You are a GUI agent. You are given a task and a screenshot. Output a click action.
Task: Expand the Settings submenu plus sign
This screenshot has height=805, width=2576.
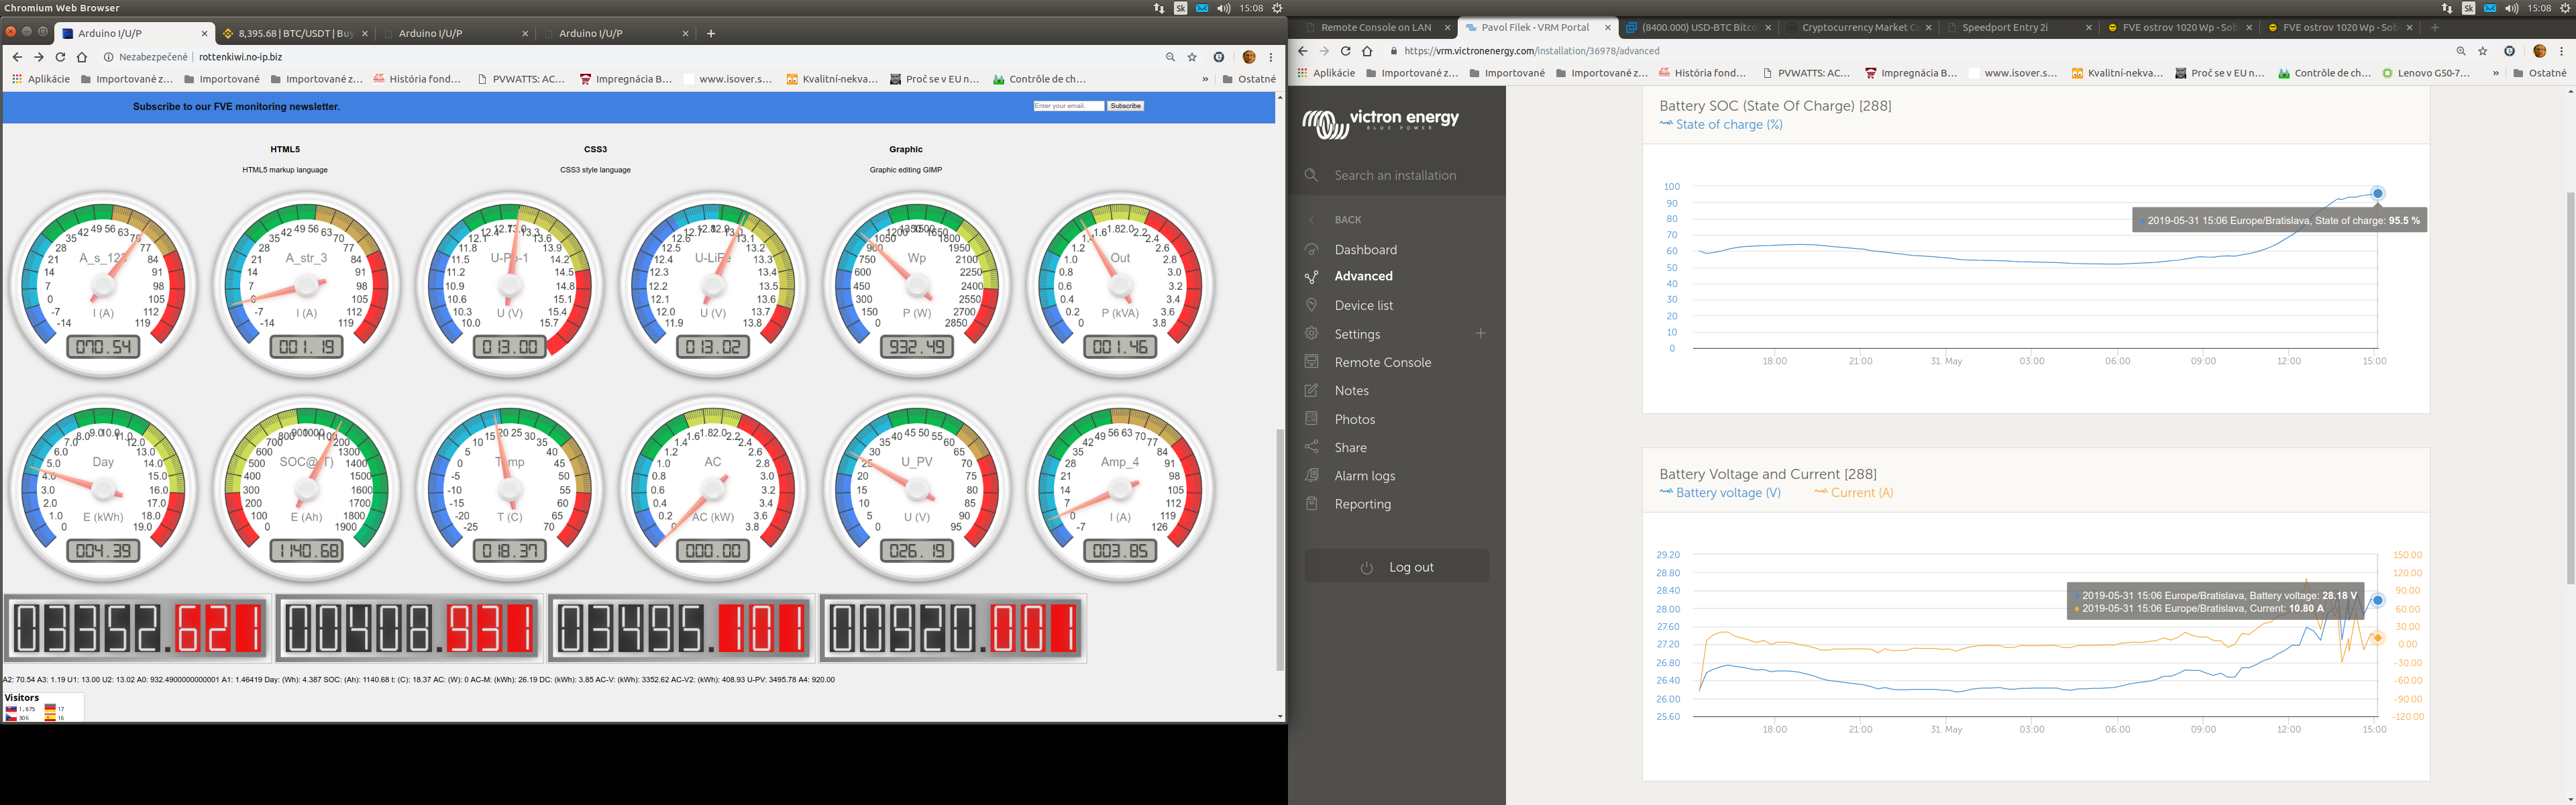tap(1481, 333)
